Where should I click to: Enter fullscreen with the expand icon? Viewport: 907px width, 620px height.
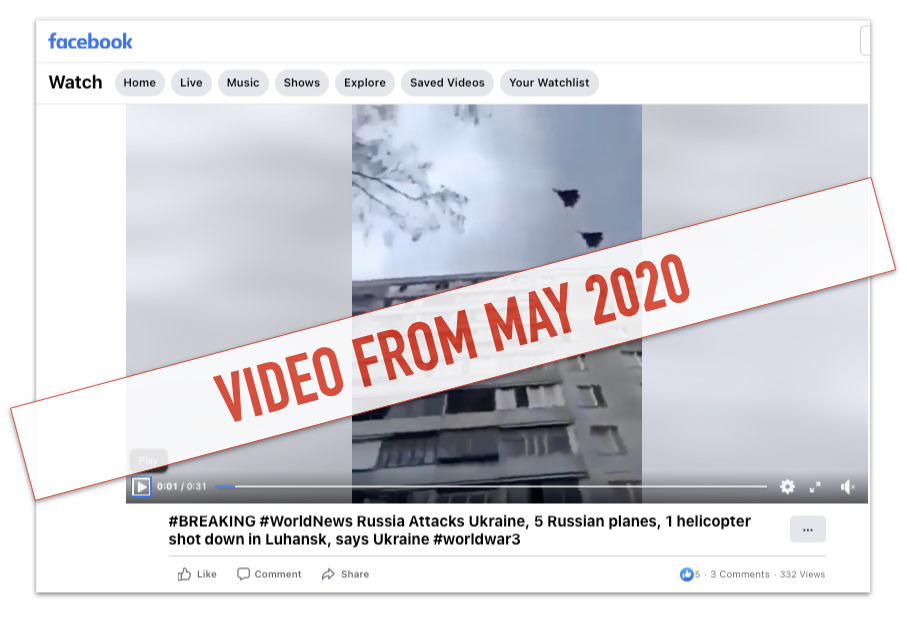817,487
